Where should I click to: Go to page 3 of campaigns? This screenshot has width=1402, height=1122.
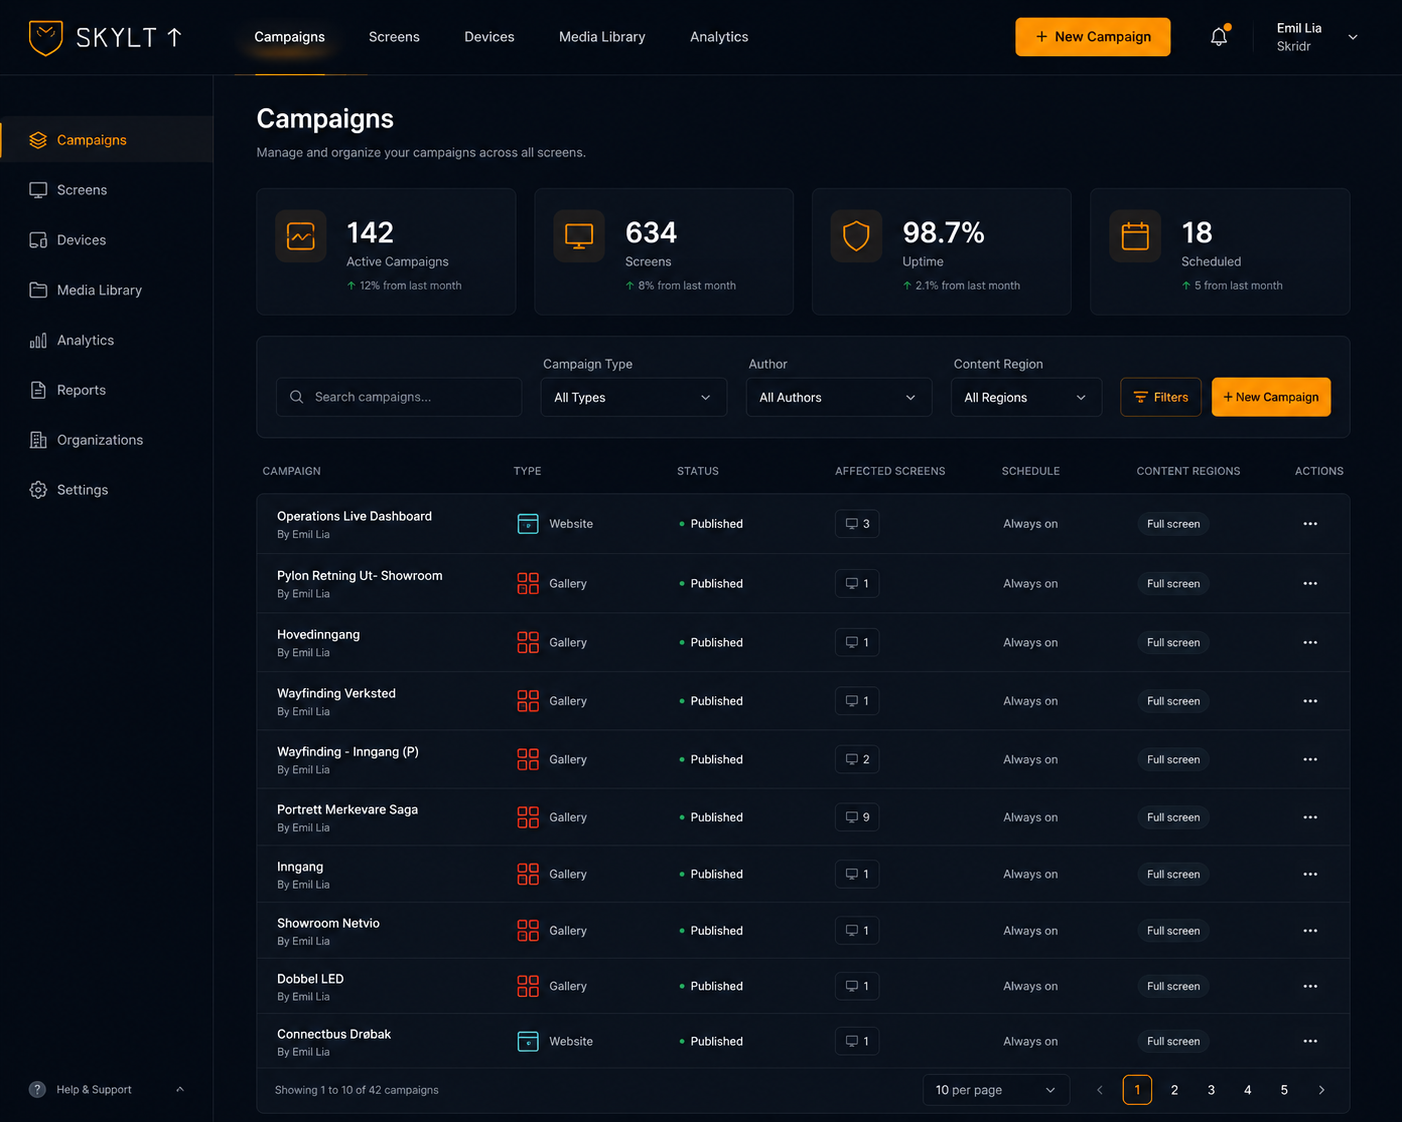click(1211, 1090)
